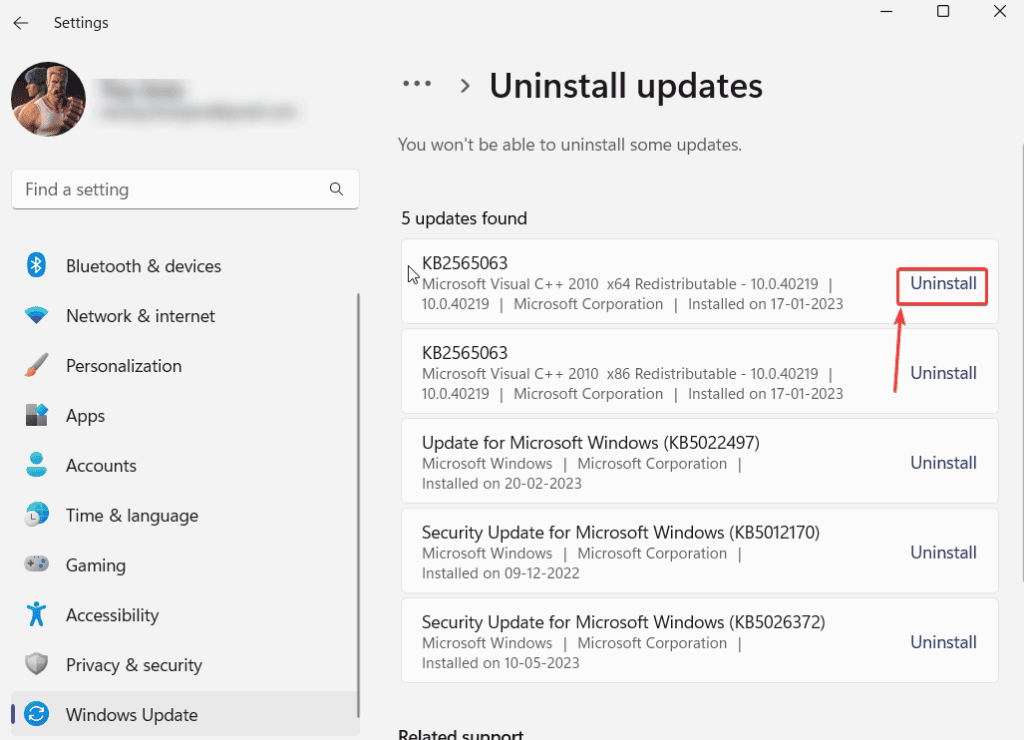Select the Network & internet wifi icon
Image resolution: width=1024 pixels, height=740 pixels.
[37, 315]
